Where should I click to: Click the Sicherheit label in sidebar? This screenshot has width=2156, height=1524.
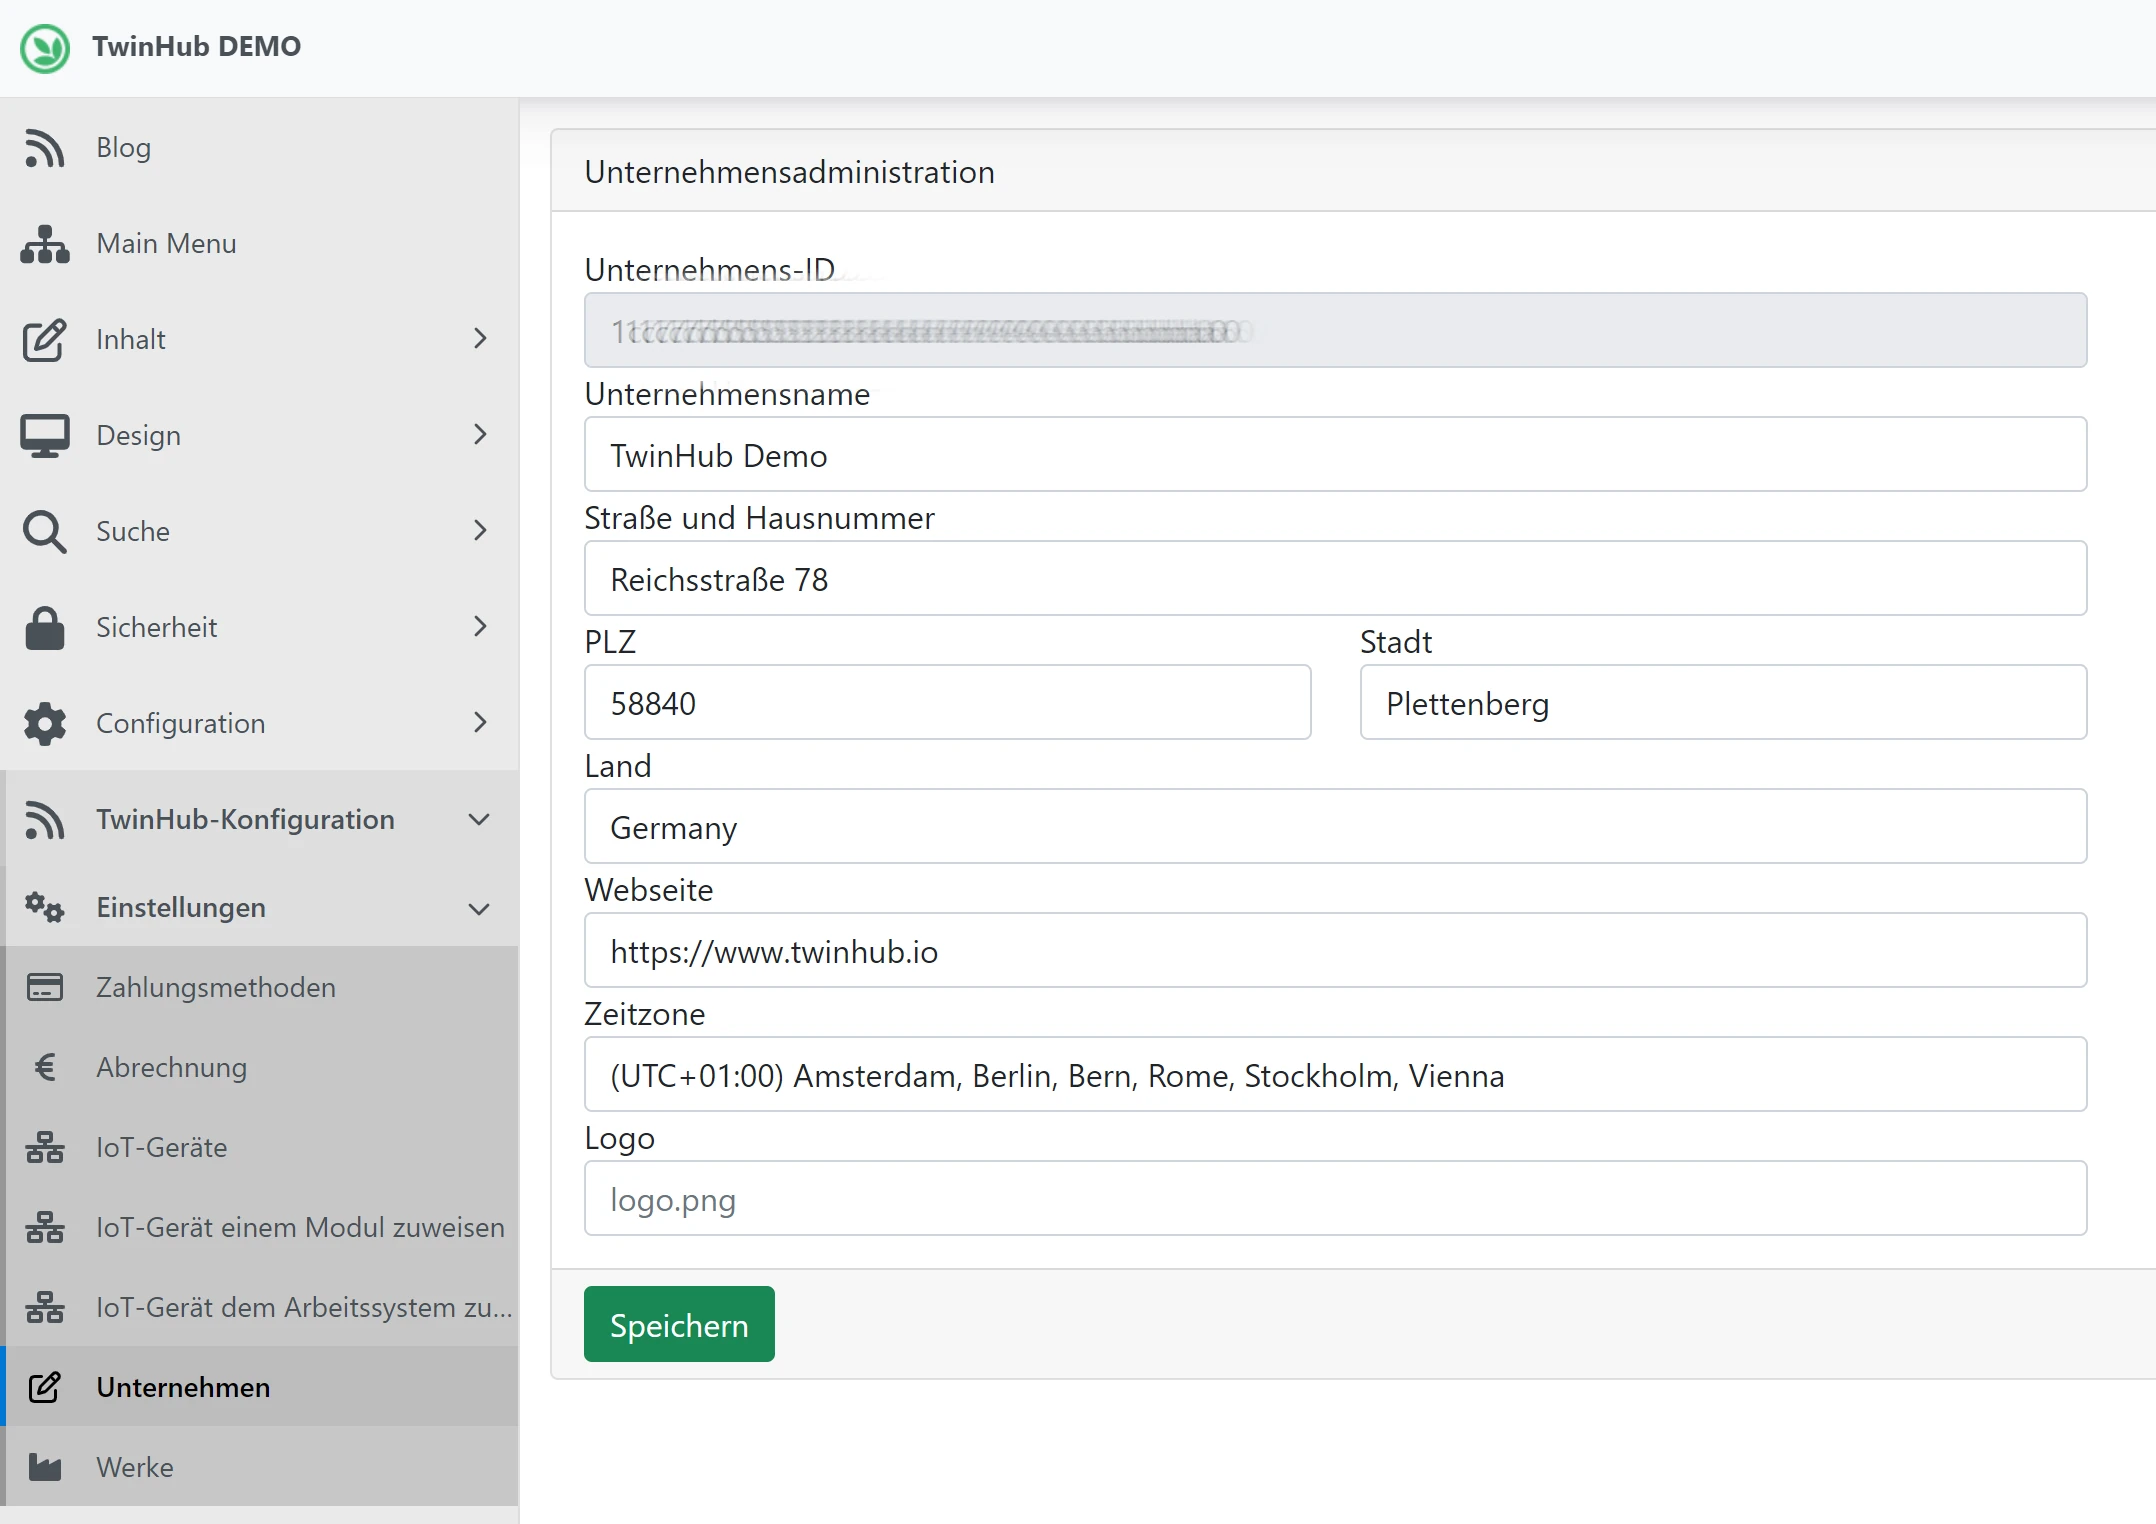point(156,628)
